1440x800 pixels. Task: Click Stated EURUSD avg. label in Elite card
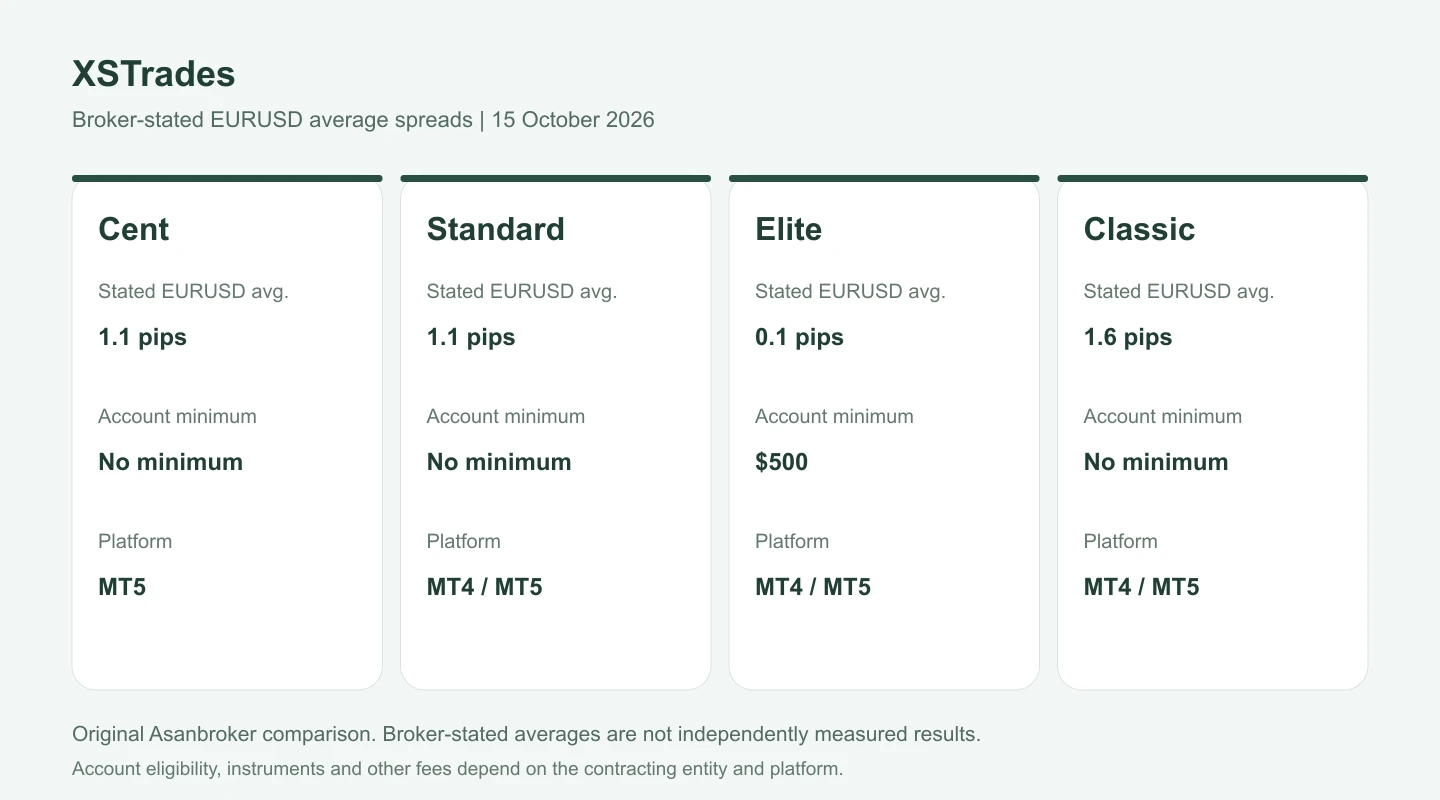click(850, 292)
